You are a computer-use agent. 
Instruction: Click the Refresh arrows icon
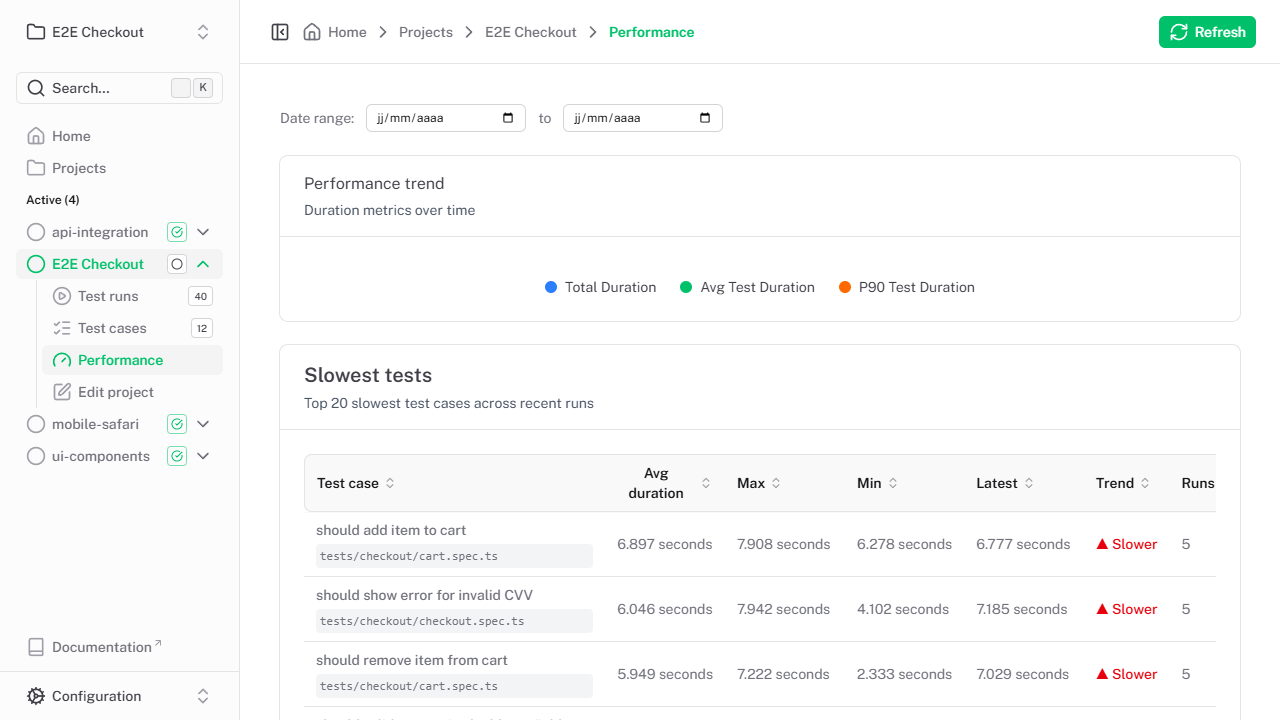(1179, 32)
